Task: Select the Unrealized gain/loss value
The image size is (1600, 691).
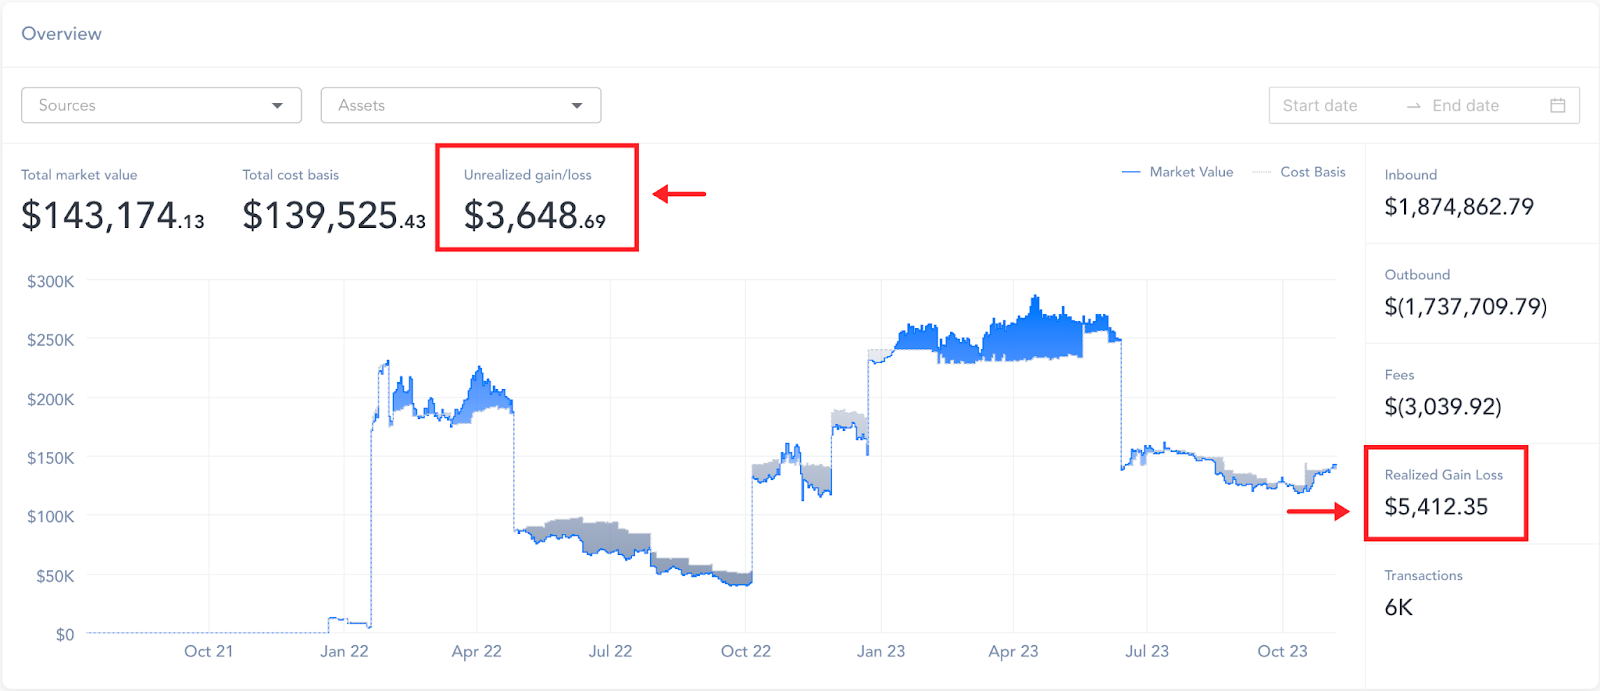Action: click(x=535, y=215)
